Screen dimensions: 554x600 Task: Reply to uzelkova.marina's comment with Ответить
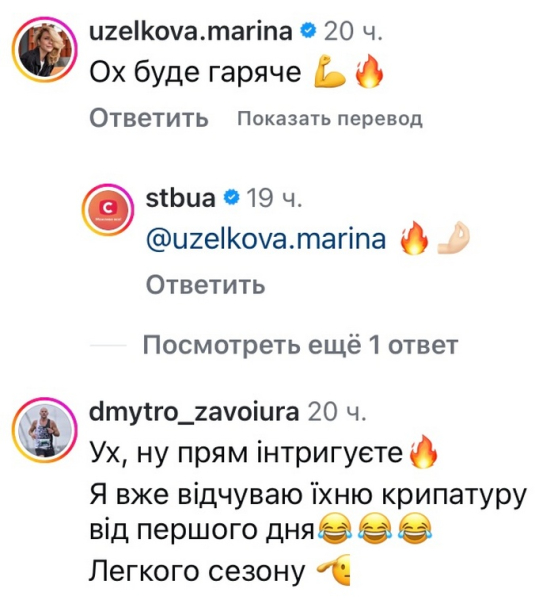pos(149,118)
